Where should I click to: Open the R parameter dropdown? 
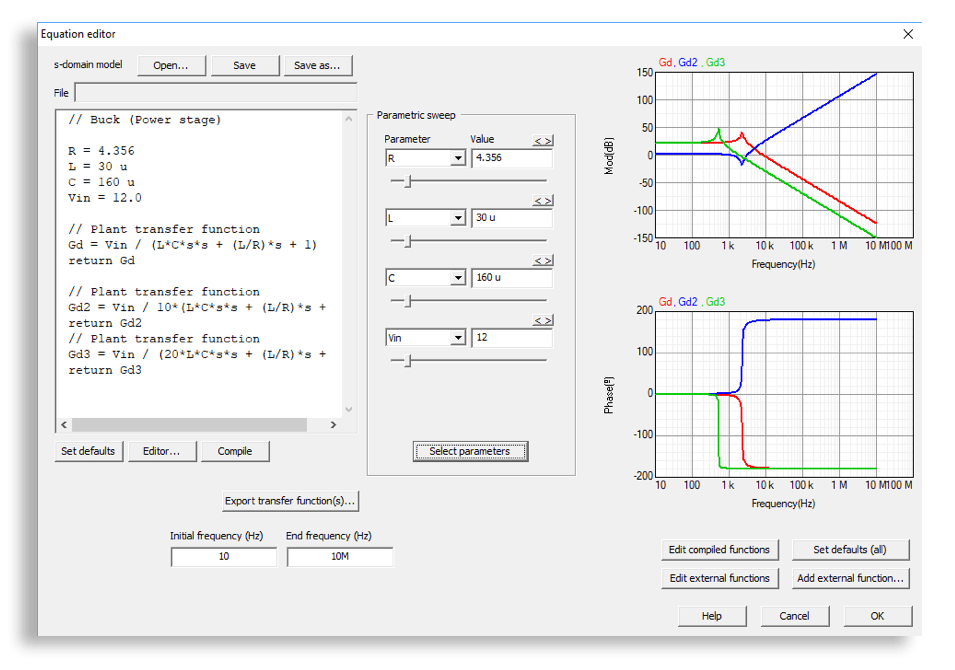[x=457, y=158]
